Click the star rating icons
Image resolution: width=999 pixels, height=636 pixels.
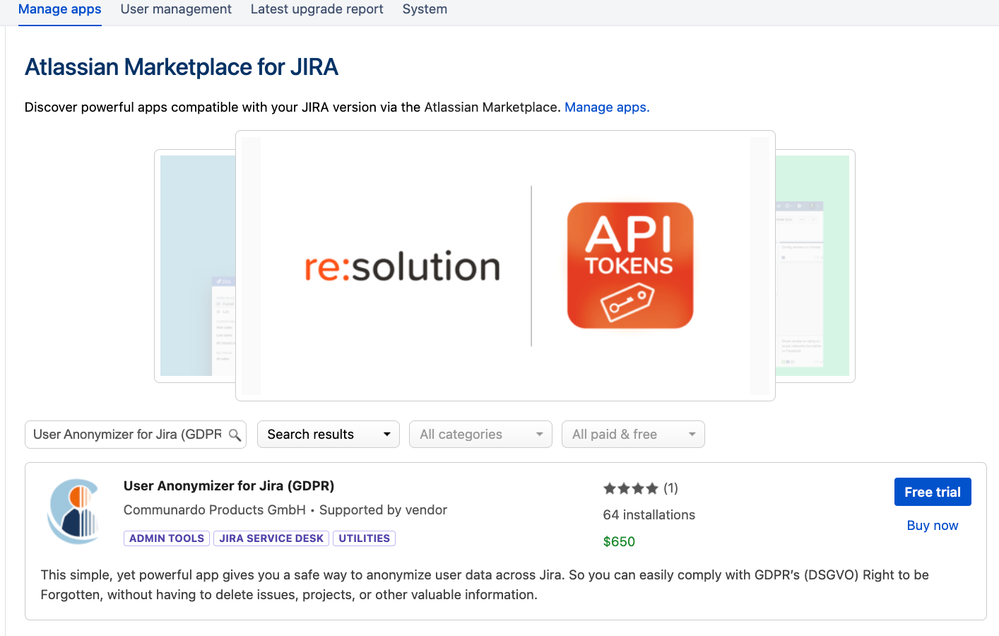pyautogui.click(x=630, y=488)
